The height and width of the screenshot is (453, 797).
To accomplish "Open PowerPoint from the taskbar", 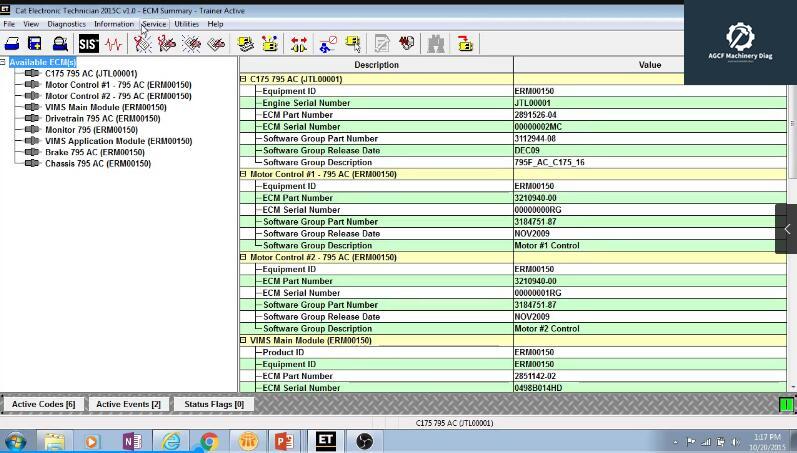I will coord(285,441).
